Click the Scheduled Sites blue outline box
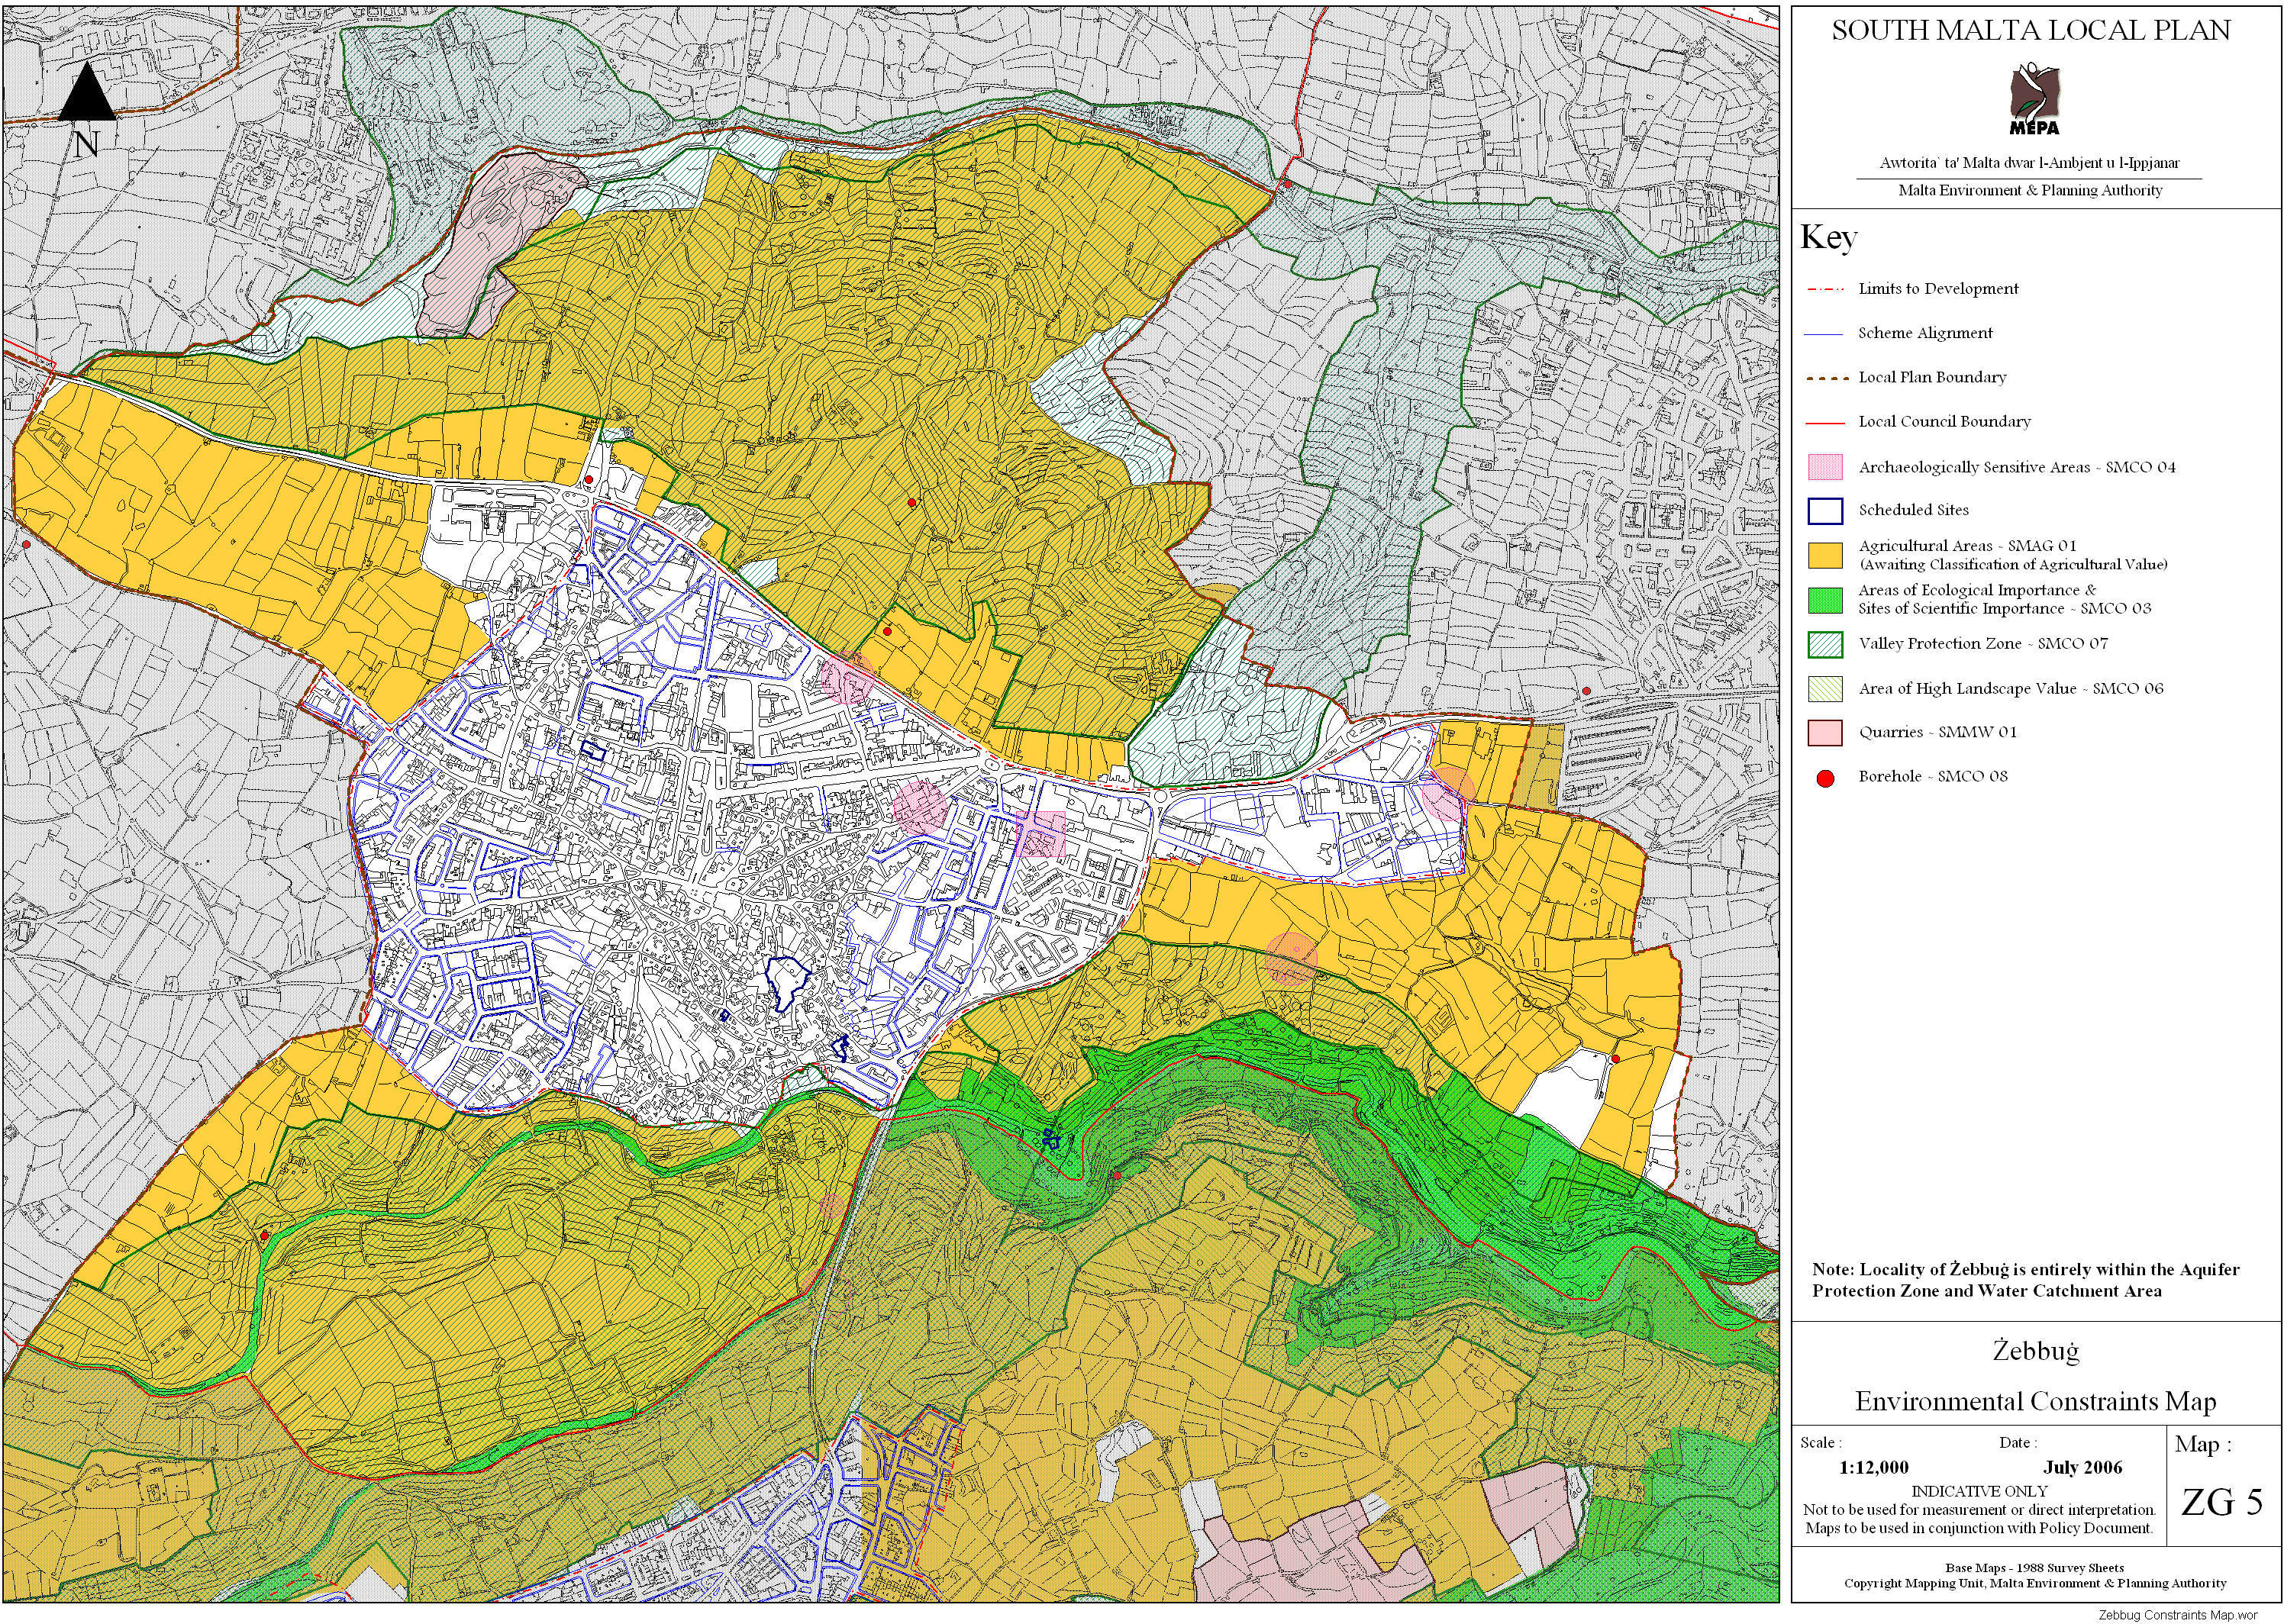This screenshot has width=2284, height=1624. (1825, 511)
